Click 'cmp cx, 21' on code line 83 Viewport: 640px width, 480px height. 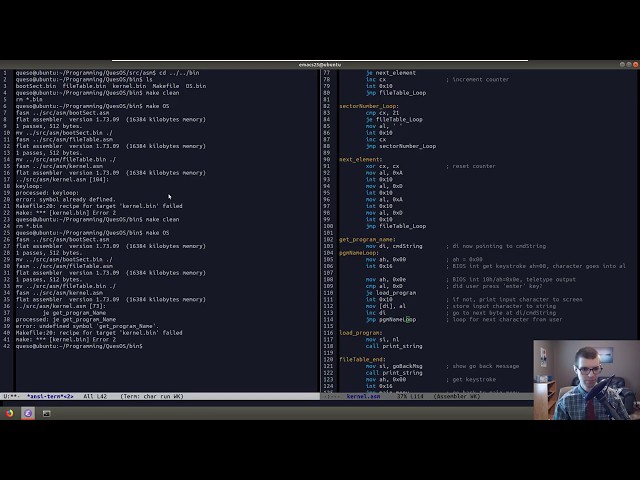tap(382, 113)
